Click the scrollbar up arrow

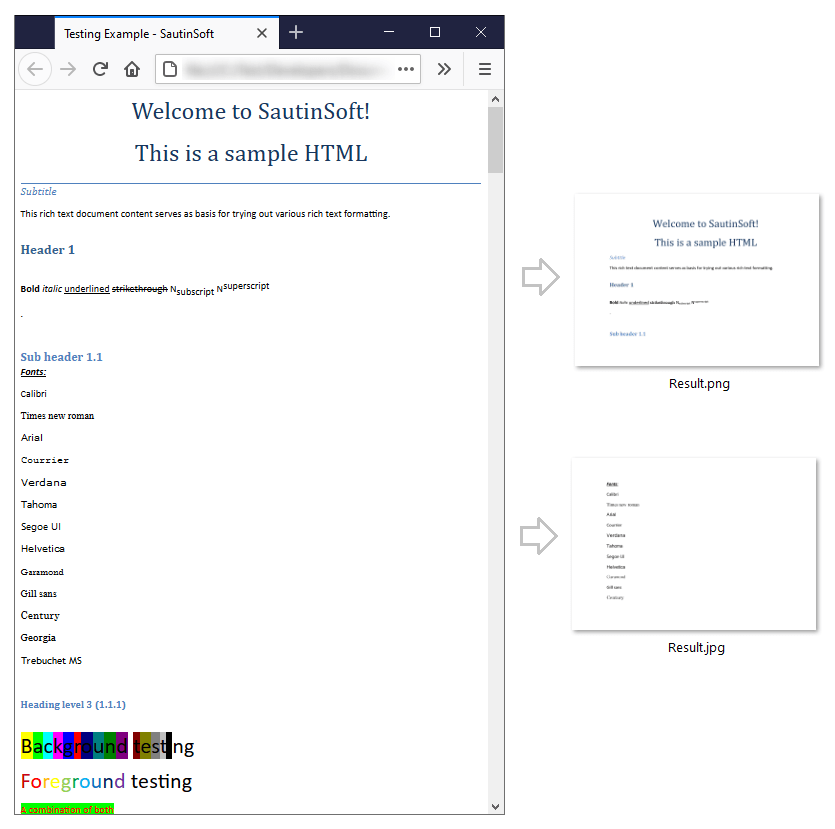(495, 97)
